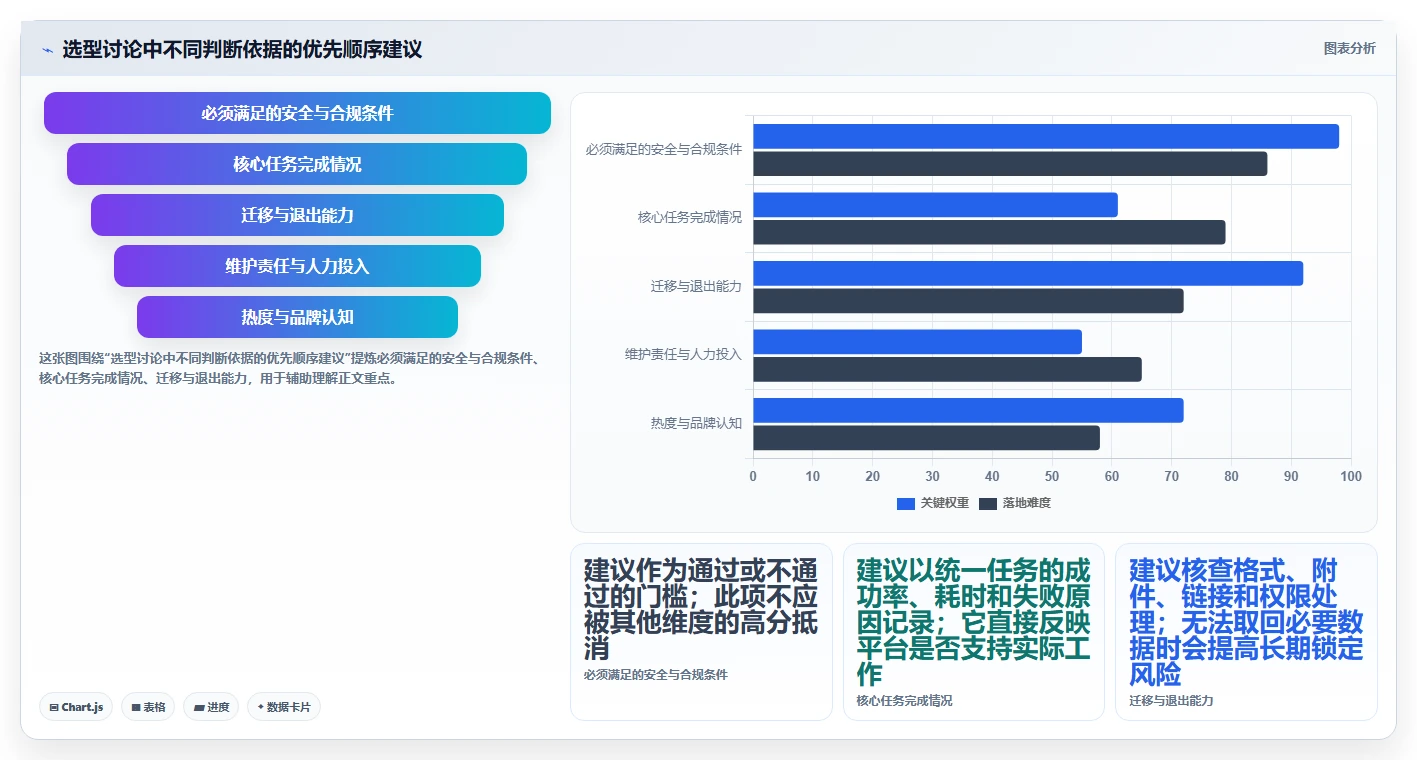This screenshot has height=760, width=1417.
Task: Click the 数据卡片 tag chip
Action: [284, 707]
